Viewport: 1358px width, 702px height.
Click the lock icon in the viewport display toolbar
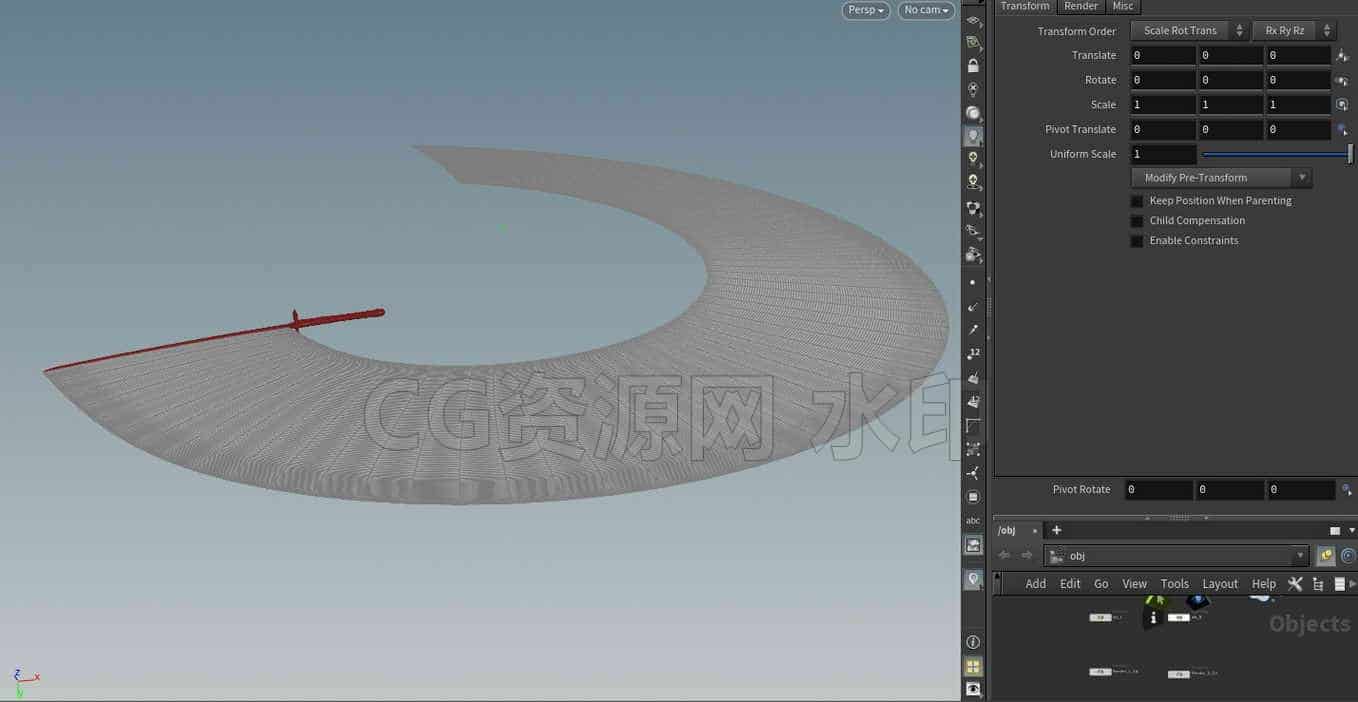(x=973, y=66)
